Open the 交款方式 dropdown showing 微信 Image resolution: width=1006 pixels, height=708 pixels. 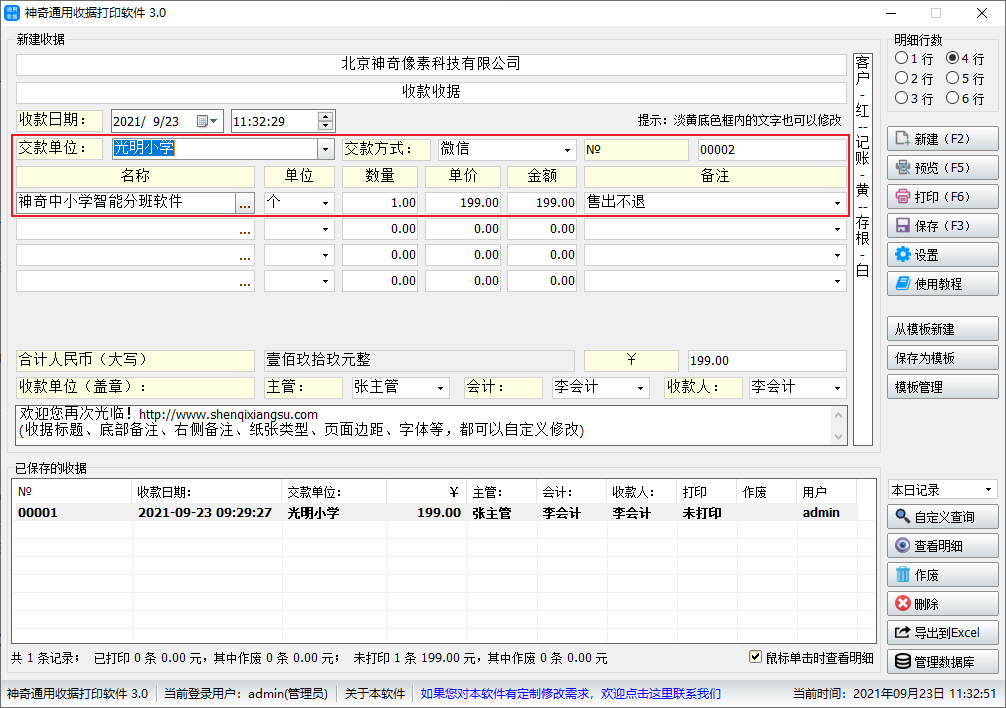(567, 150)
